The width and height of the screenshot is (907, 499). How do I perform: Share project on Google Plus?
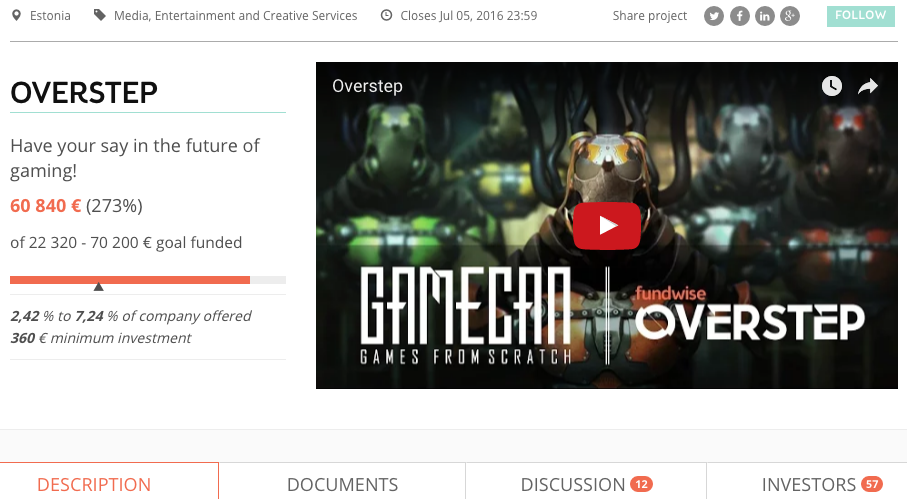click(790, 16)
